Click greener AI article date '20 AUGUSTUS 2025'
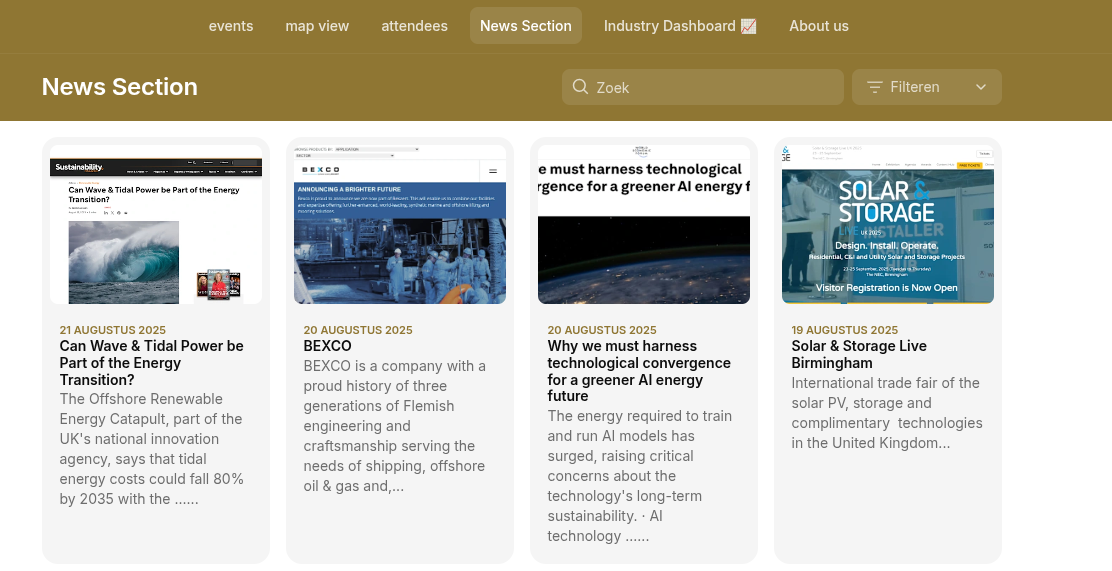 [602, 330]
